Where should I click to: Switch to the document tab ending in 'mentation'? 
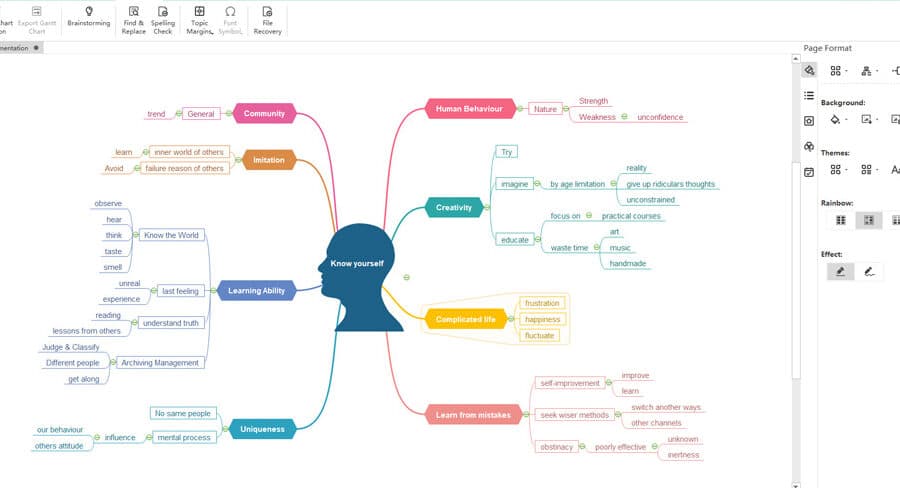14,48
